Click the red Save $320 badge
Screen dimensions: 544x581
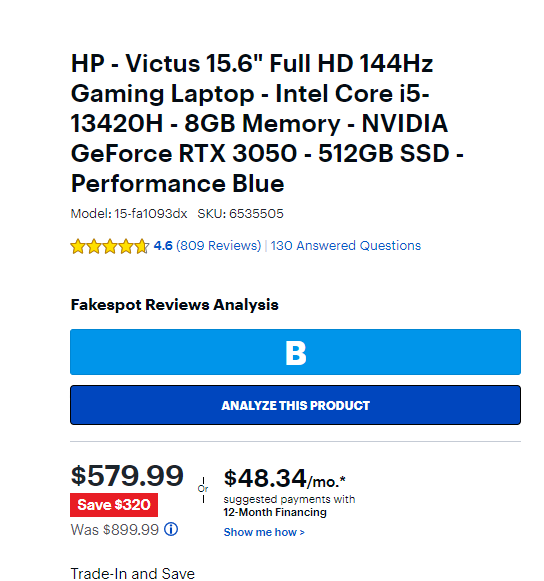(x=114, y=505)
